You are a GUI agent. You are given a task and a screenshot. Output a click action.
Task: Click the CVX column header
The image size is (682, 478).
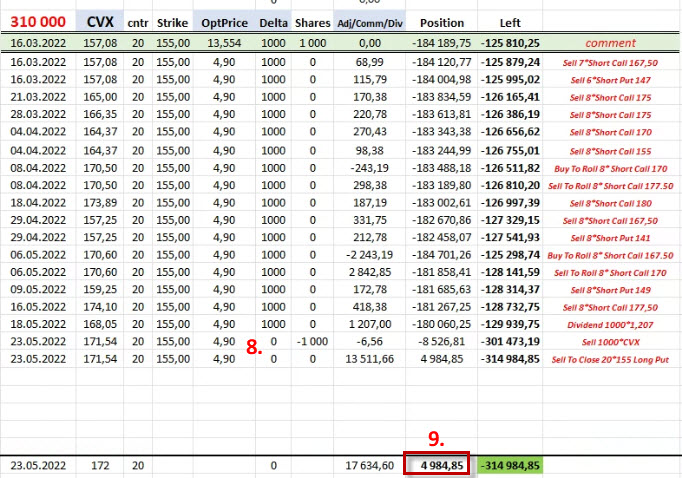coord(99,22)
